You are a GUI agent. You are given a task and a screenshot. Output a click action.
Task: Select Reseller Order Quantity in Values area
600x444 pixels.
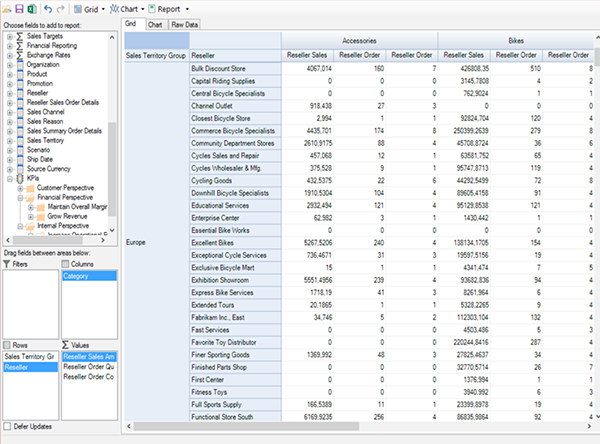click(90, 367)
